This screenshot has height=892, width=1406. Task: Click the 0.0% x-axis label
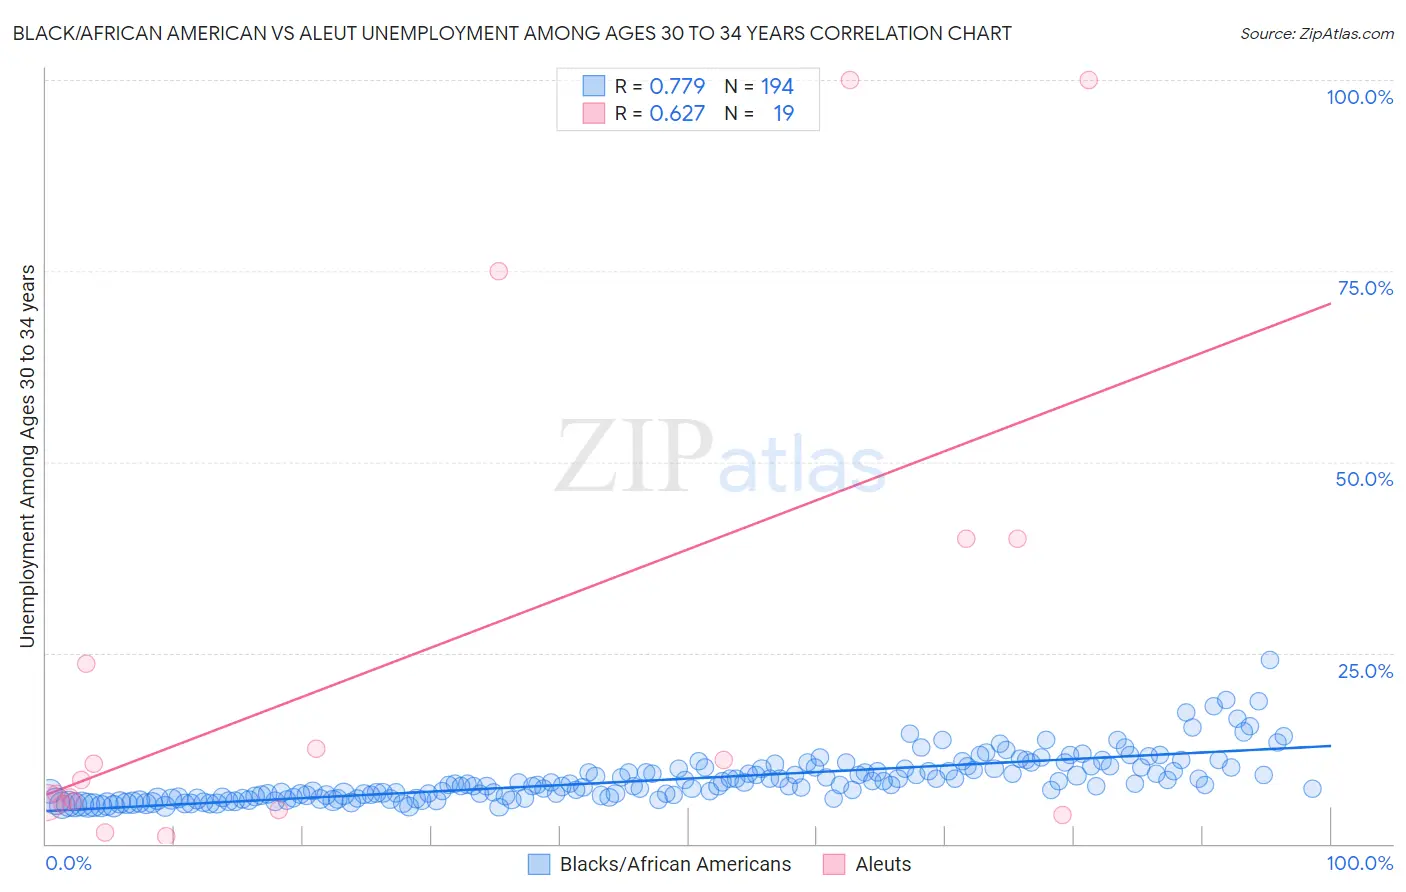coord(68,863)
